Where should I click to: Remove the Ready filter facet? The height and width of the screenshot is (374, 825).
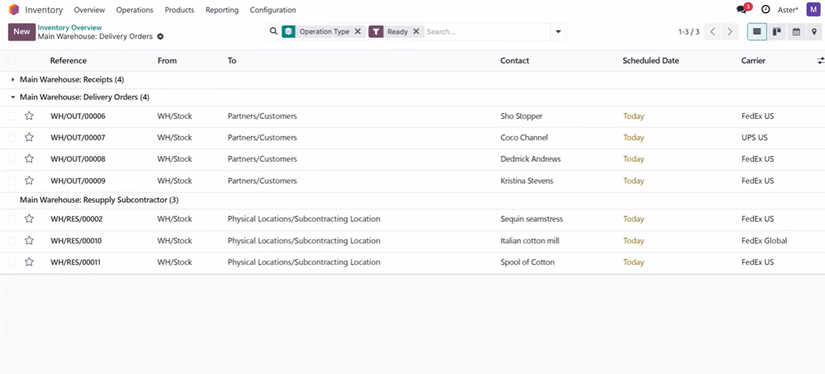(x=416, y=32)
